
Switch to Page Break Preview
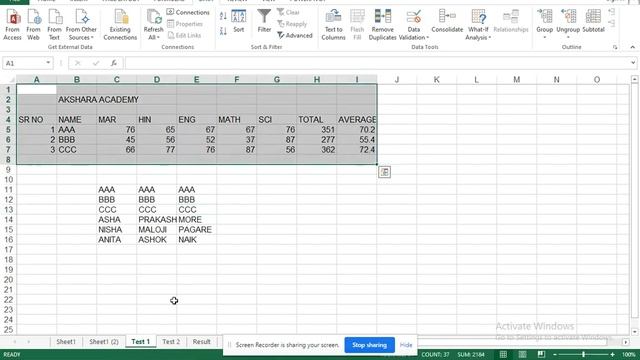pos(541,354)
